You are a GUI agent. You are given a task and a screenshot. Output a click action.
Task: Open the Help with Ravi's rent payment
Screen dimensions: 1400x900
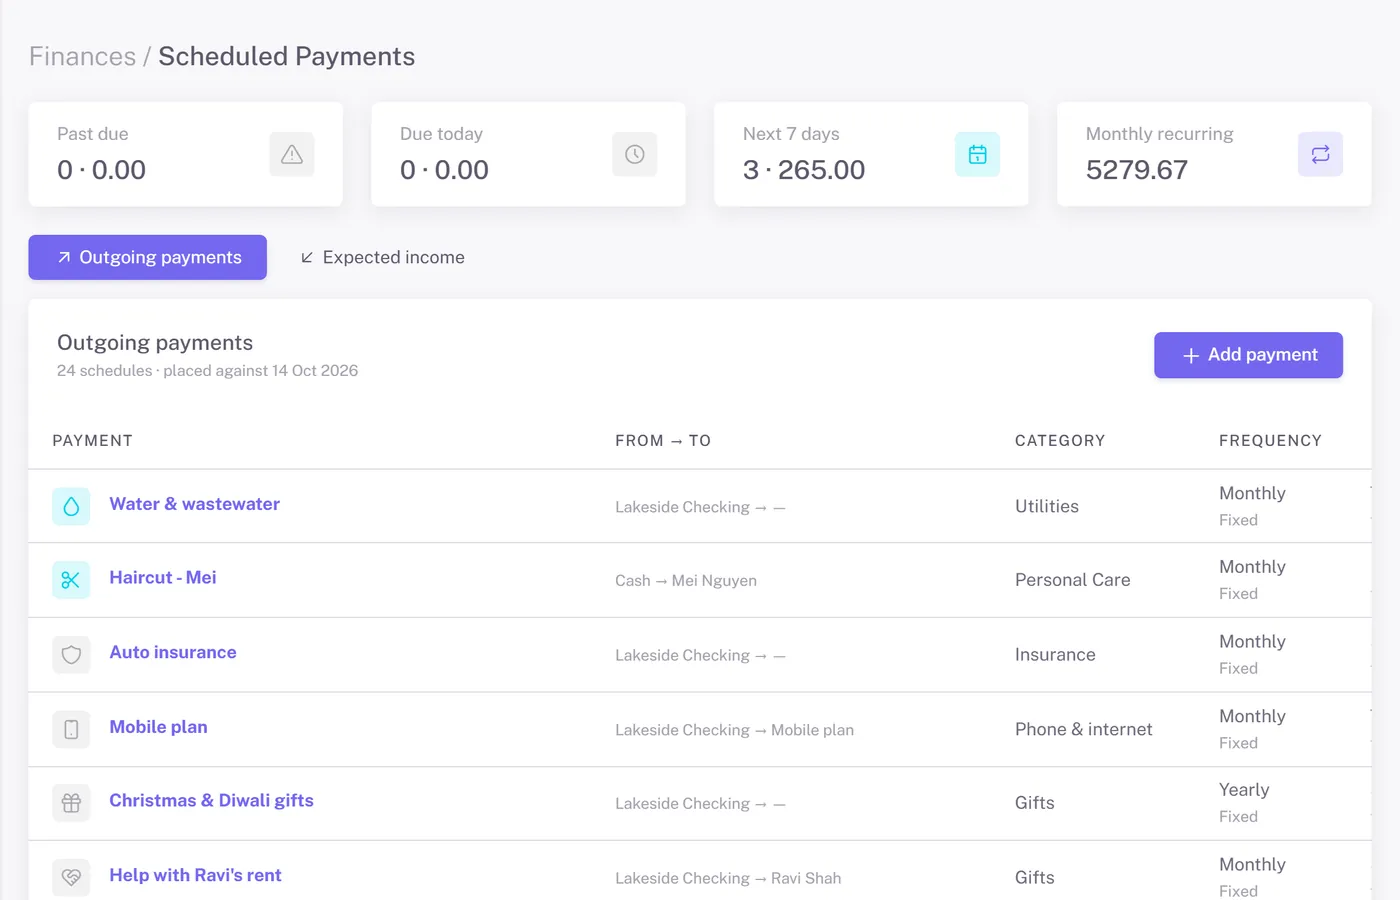pos(196,875)
